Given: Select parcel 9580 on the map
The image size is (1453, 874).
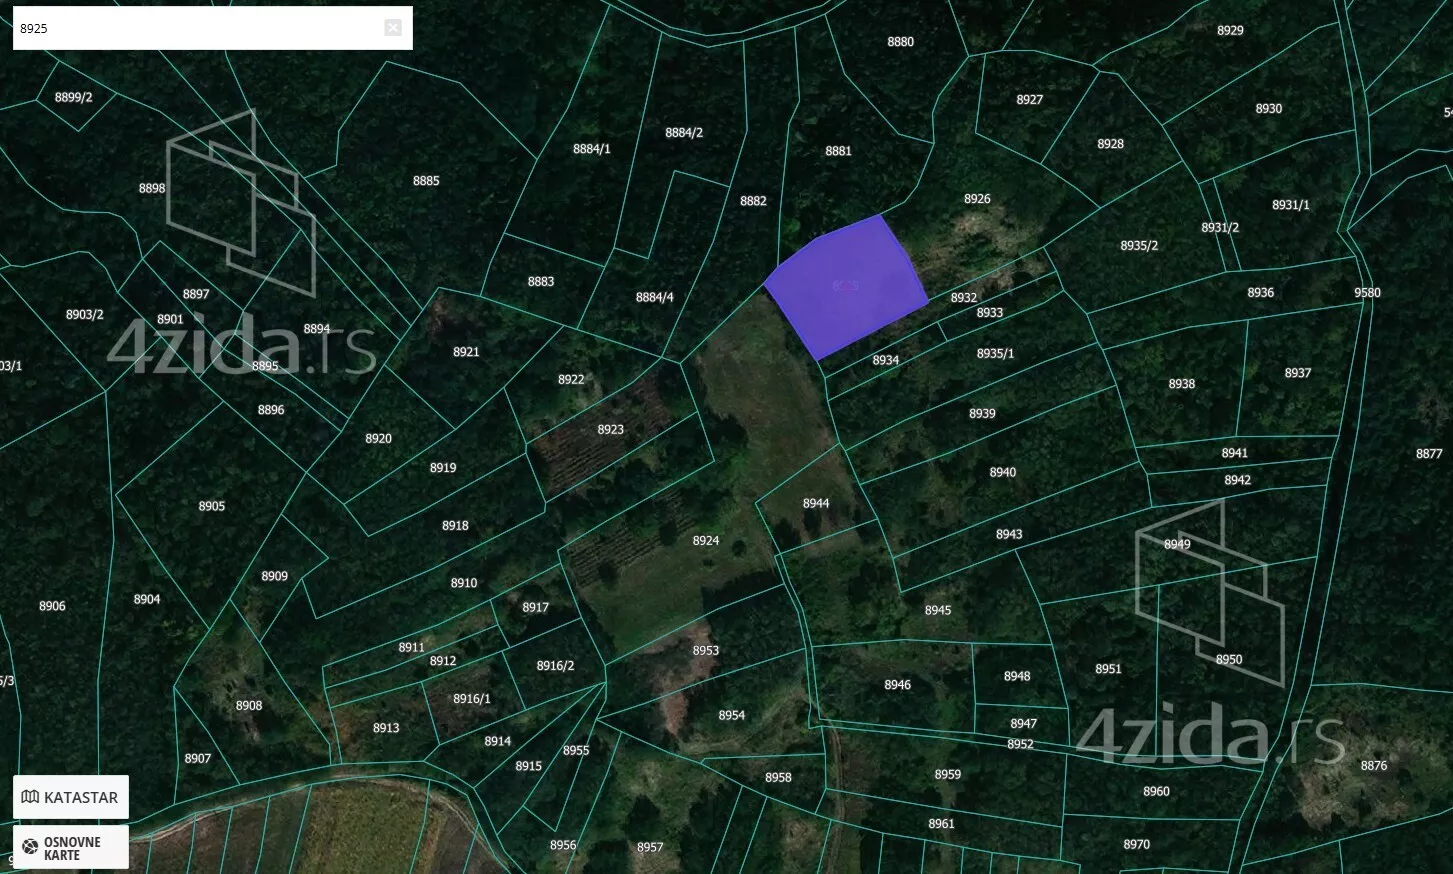Looking at the screenshot, I should tap(1367, 293).
